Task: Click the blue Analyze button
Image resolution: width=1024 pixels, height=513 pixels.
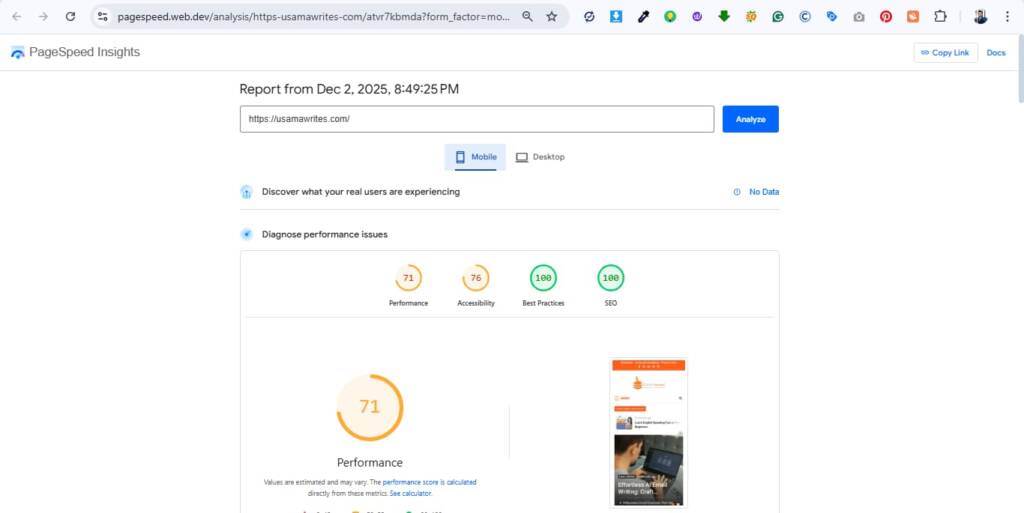Action: click(x=750, y=119)
